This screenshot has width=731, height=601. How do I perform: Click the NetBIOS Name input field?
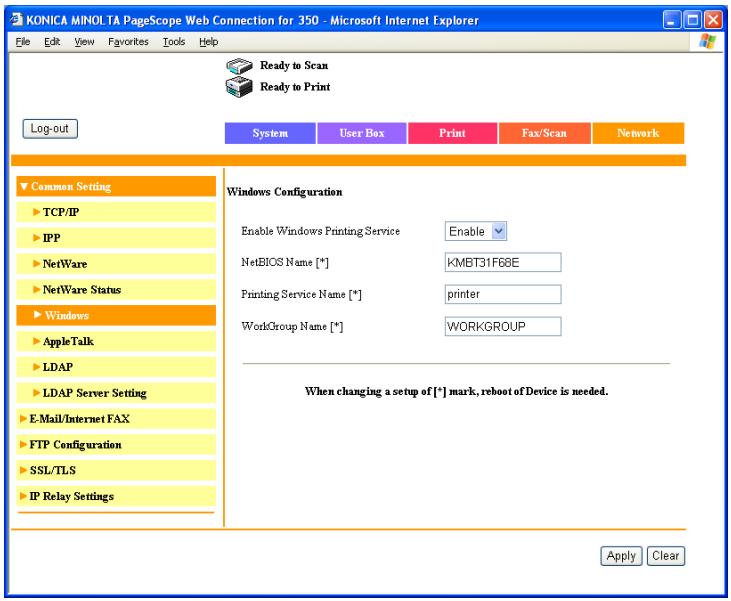503,263
